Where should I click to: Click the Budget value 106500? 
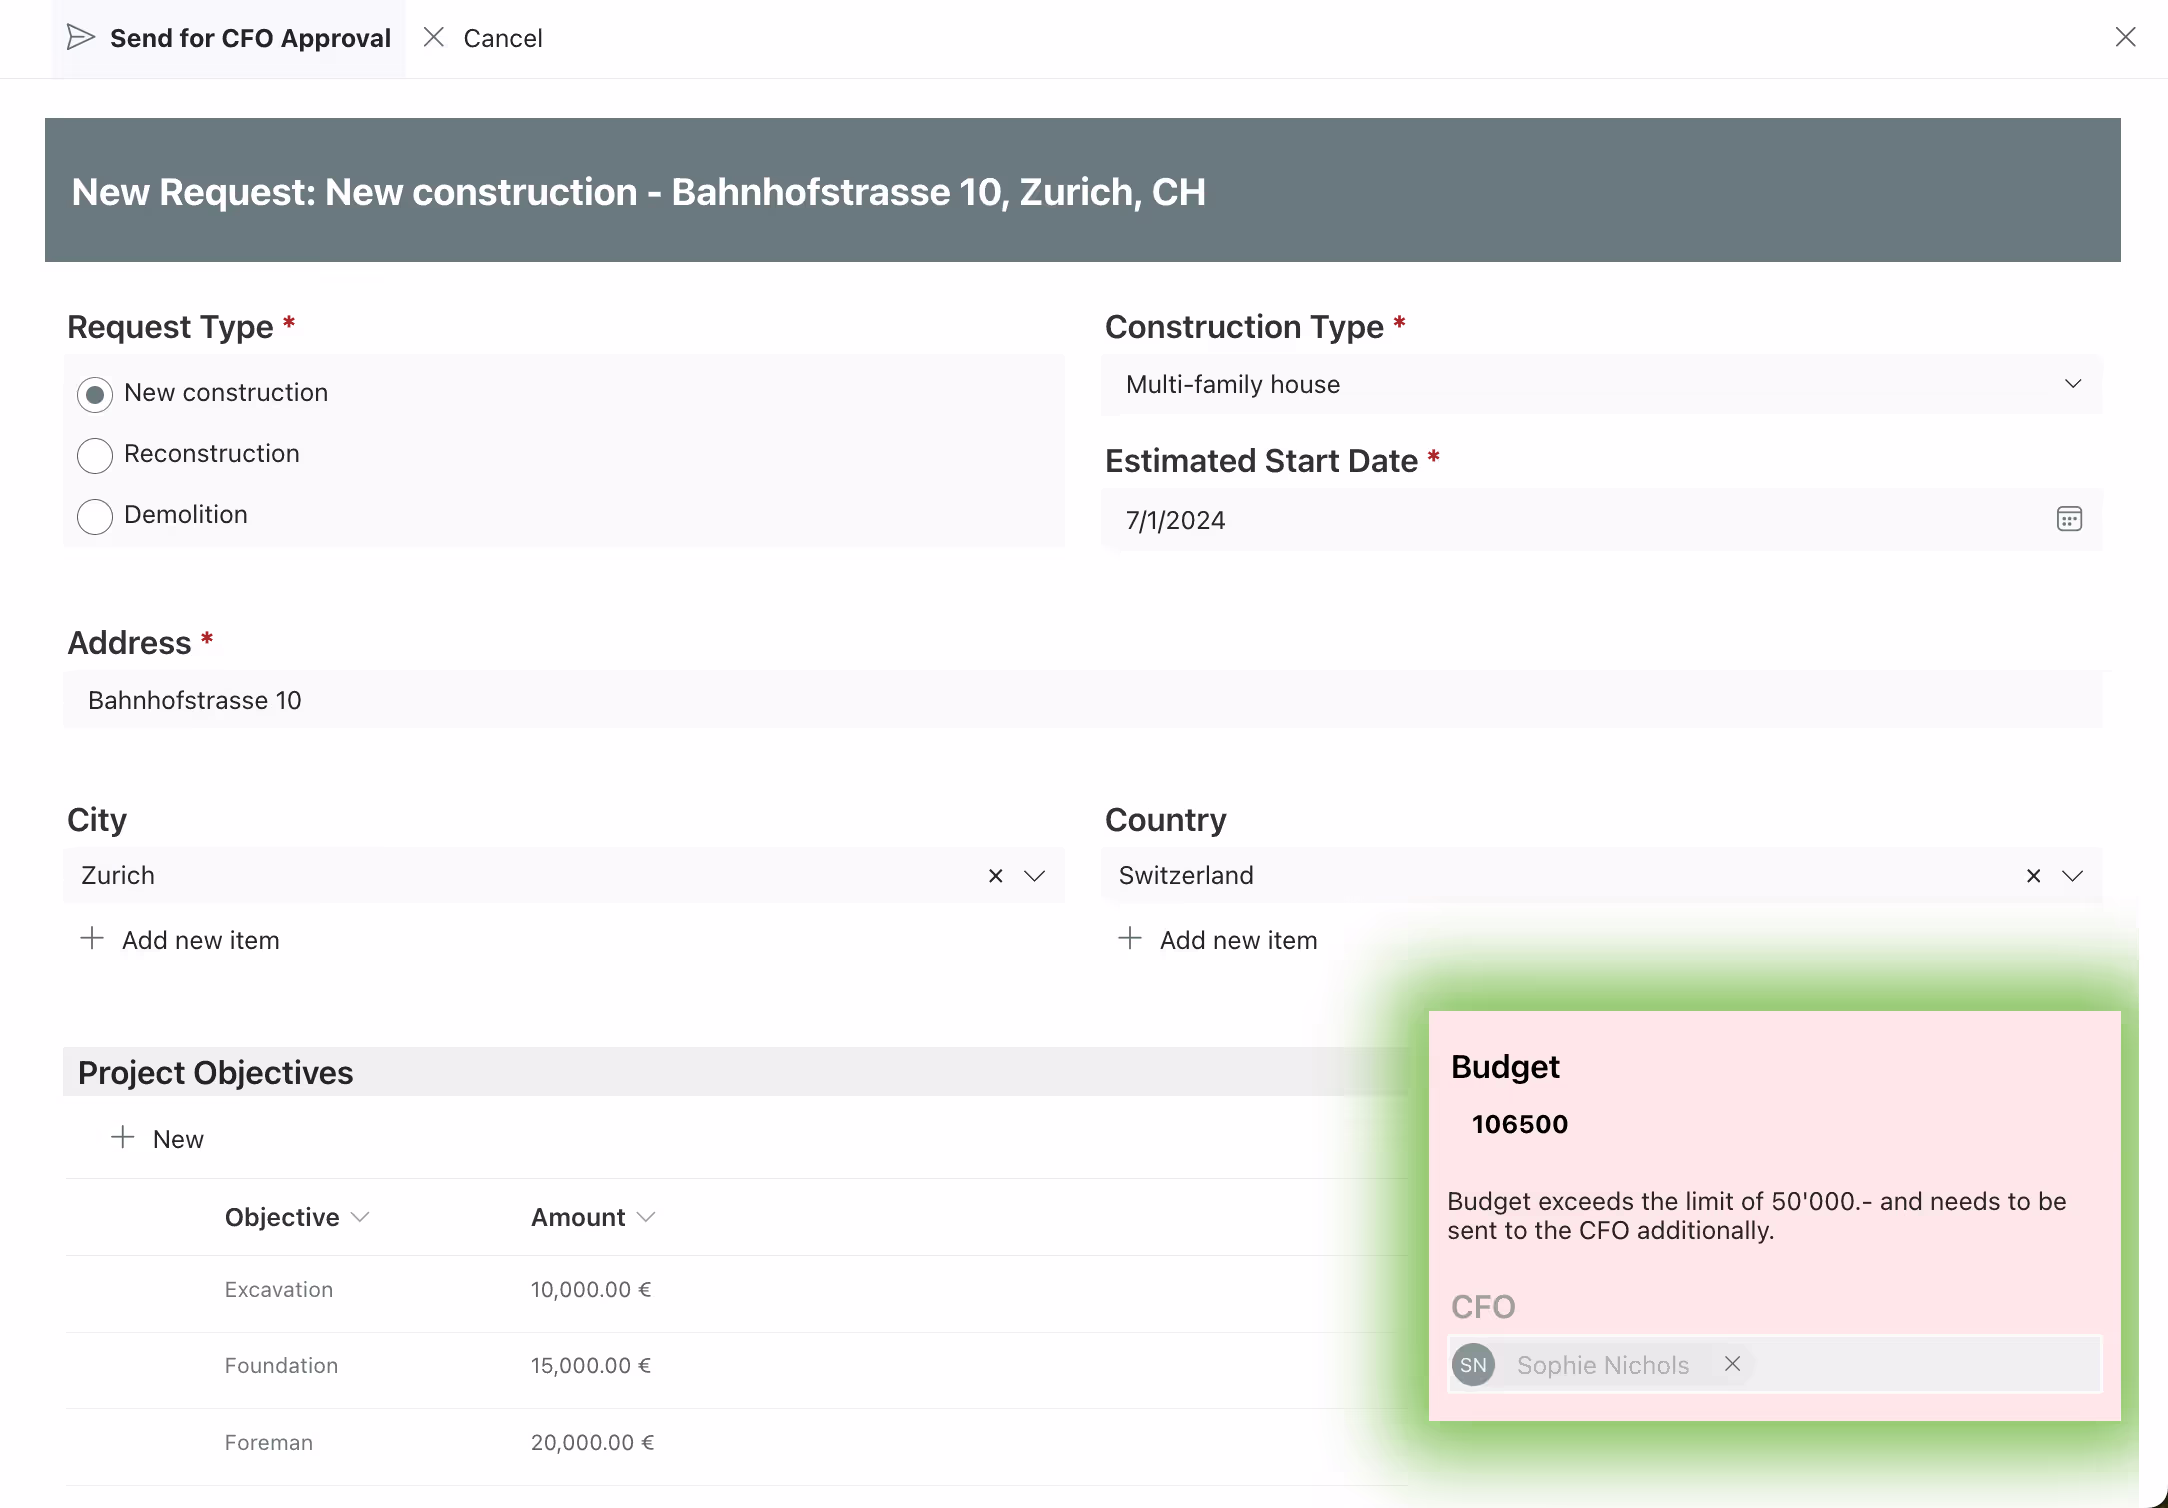point(1520,1124)
